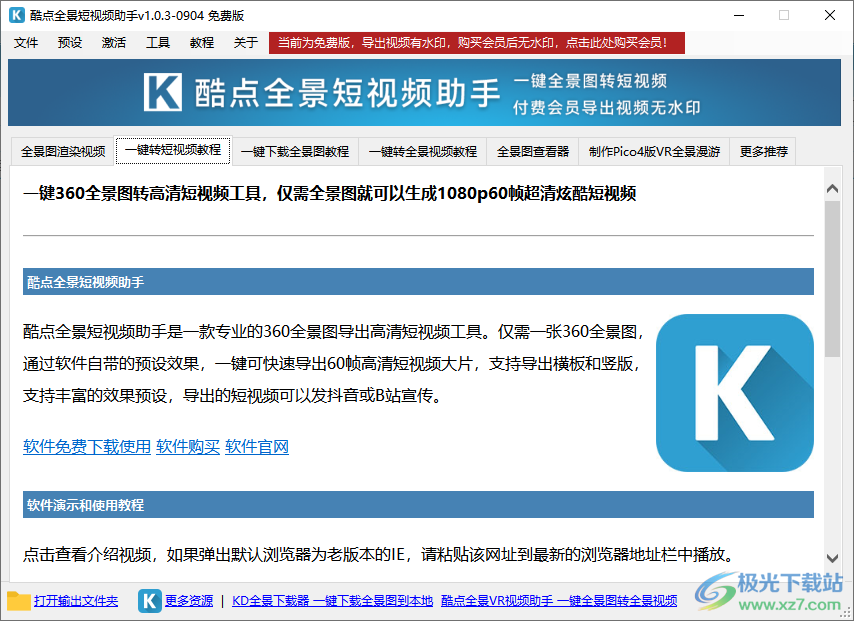854x621 pixels.
Task: Click the K app icon in title bar
Action: click(16, 15)
